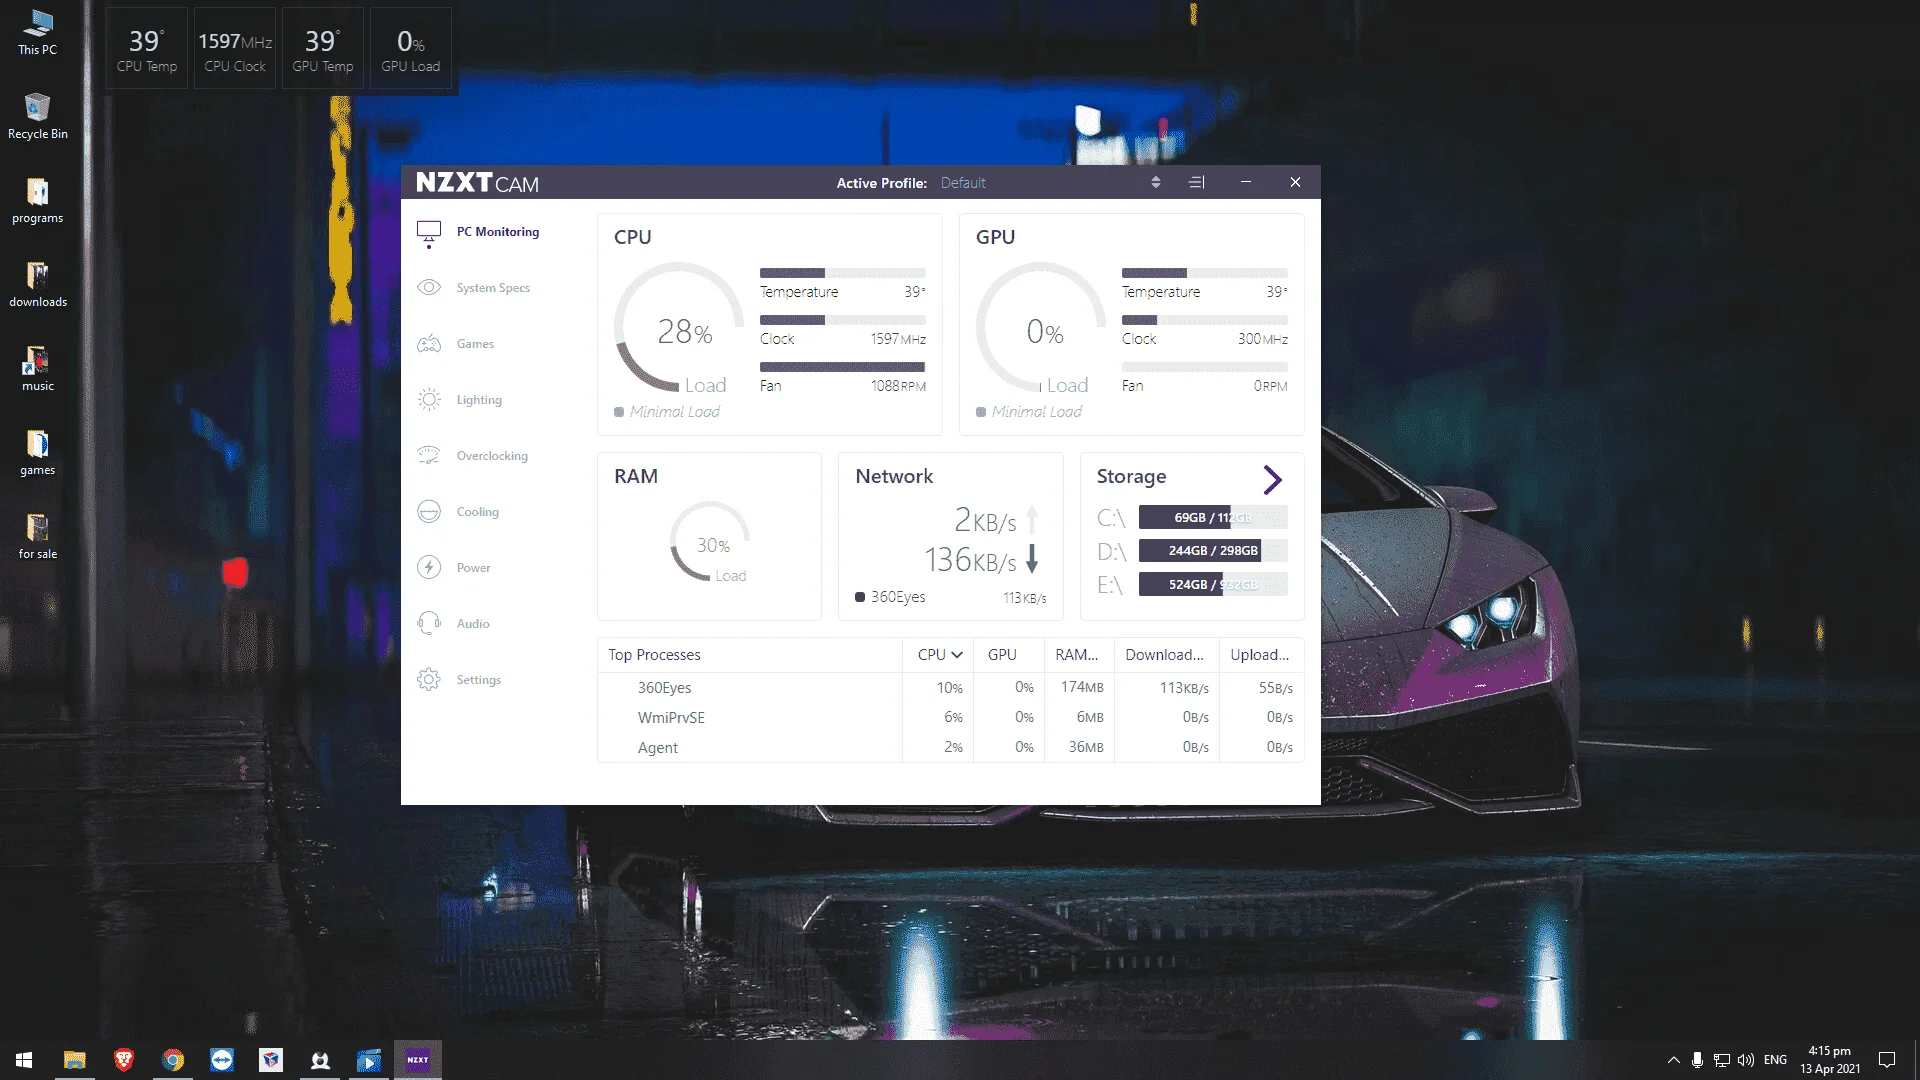
Task: Click the Overclocking gauge icon
Action: click(429, 456)
